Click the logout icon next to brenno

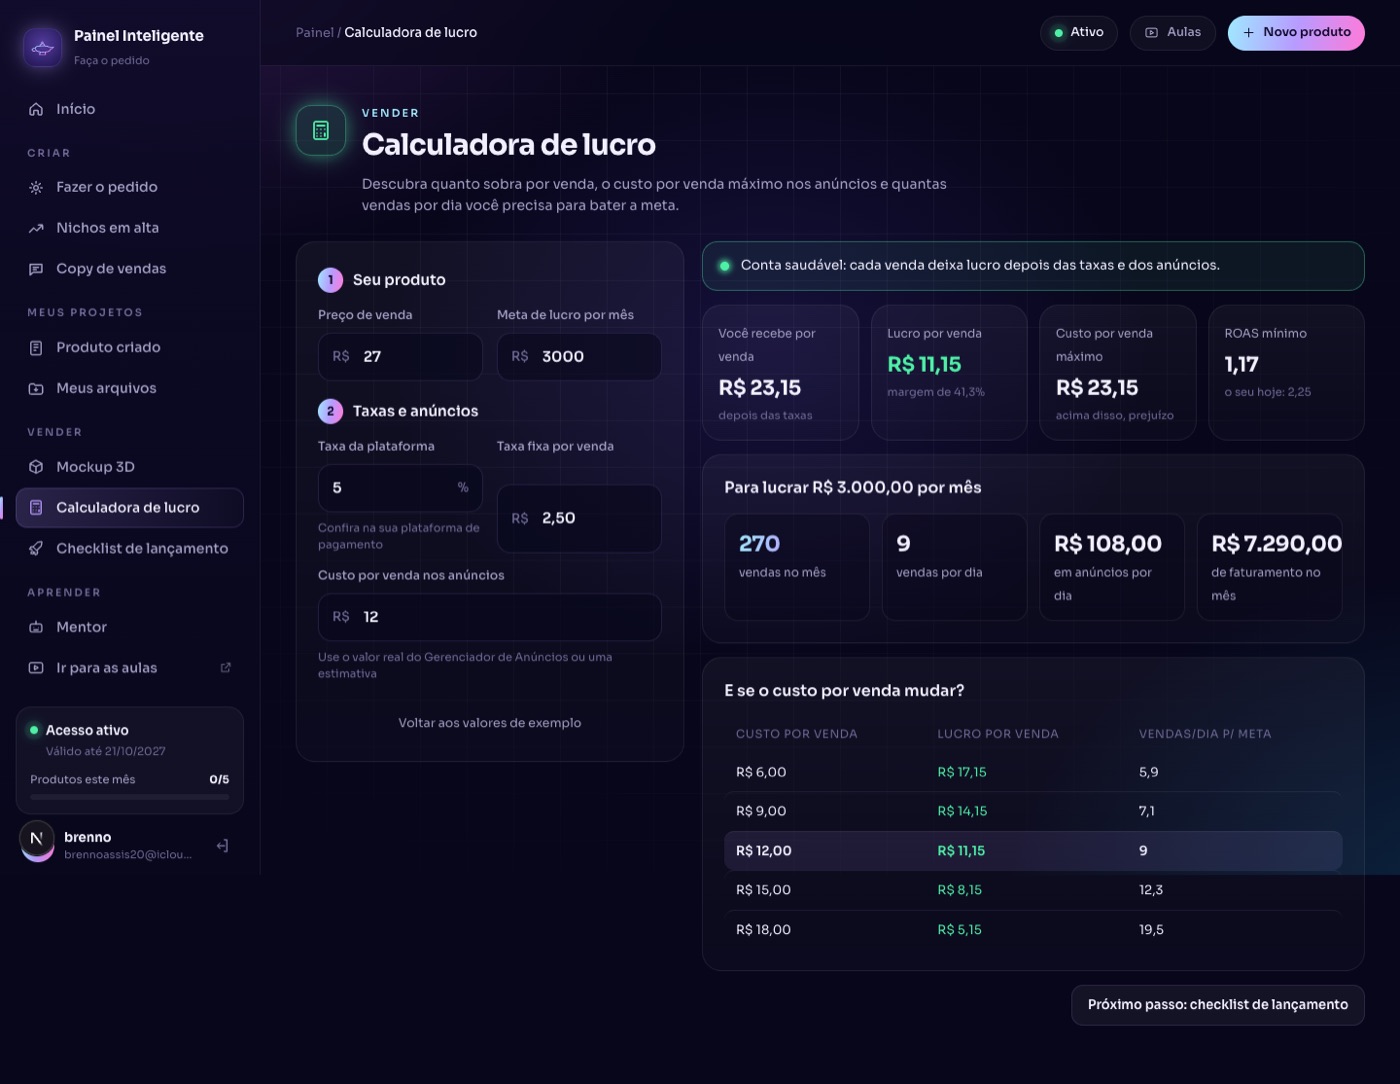point(222,846)
